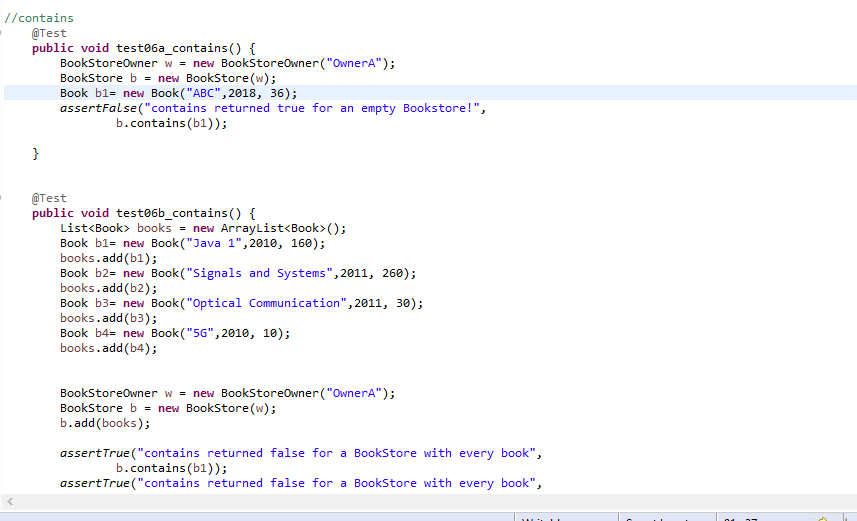Click the List<Book> books ArrayList line
The height and width of the screenshot is (521, 857).
pos(203,229)
